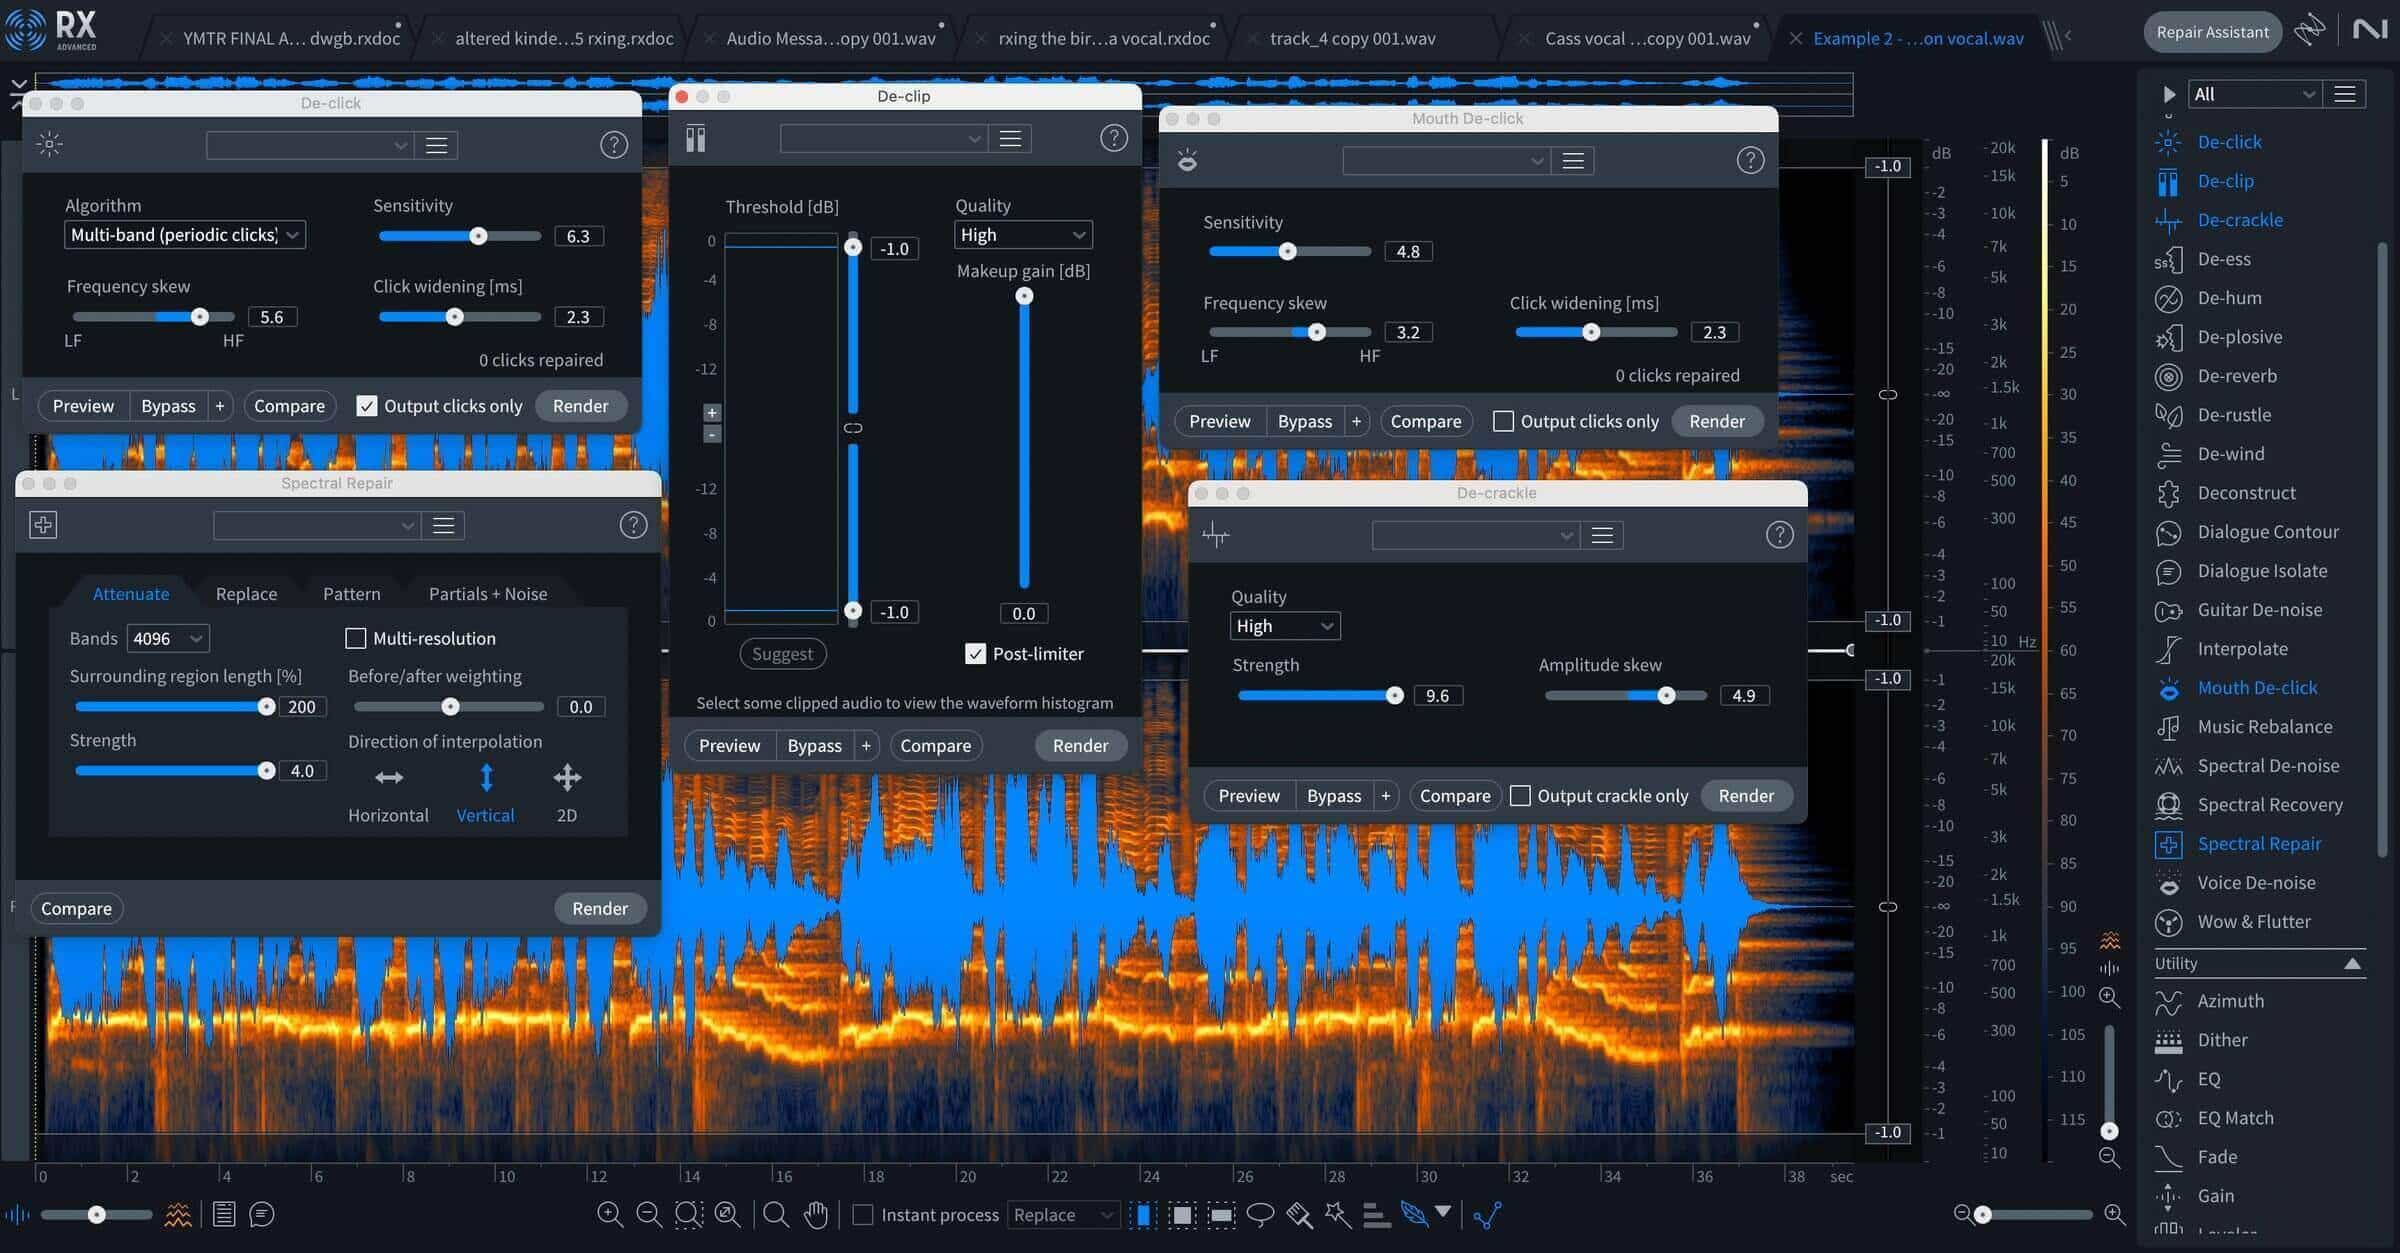Screen dimensions: 2400x1253
Task: Open the De-plosive module
Action: coord(2239,337)
